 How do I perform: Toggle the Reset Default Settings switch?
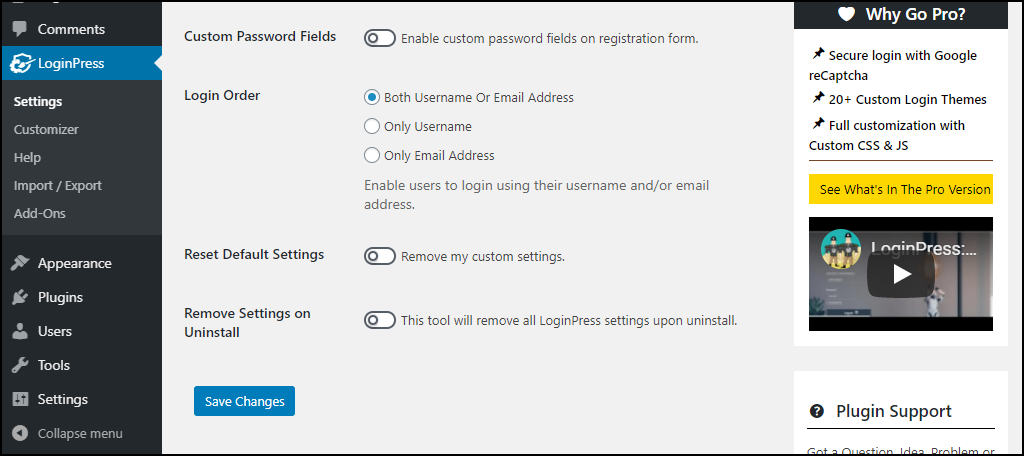point(380,256)
